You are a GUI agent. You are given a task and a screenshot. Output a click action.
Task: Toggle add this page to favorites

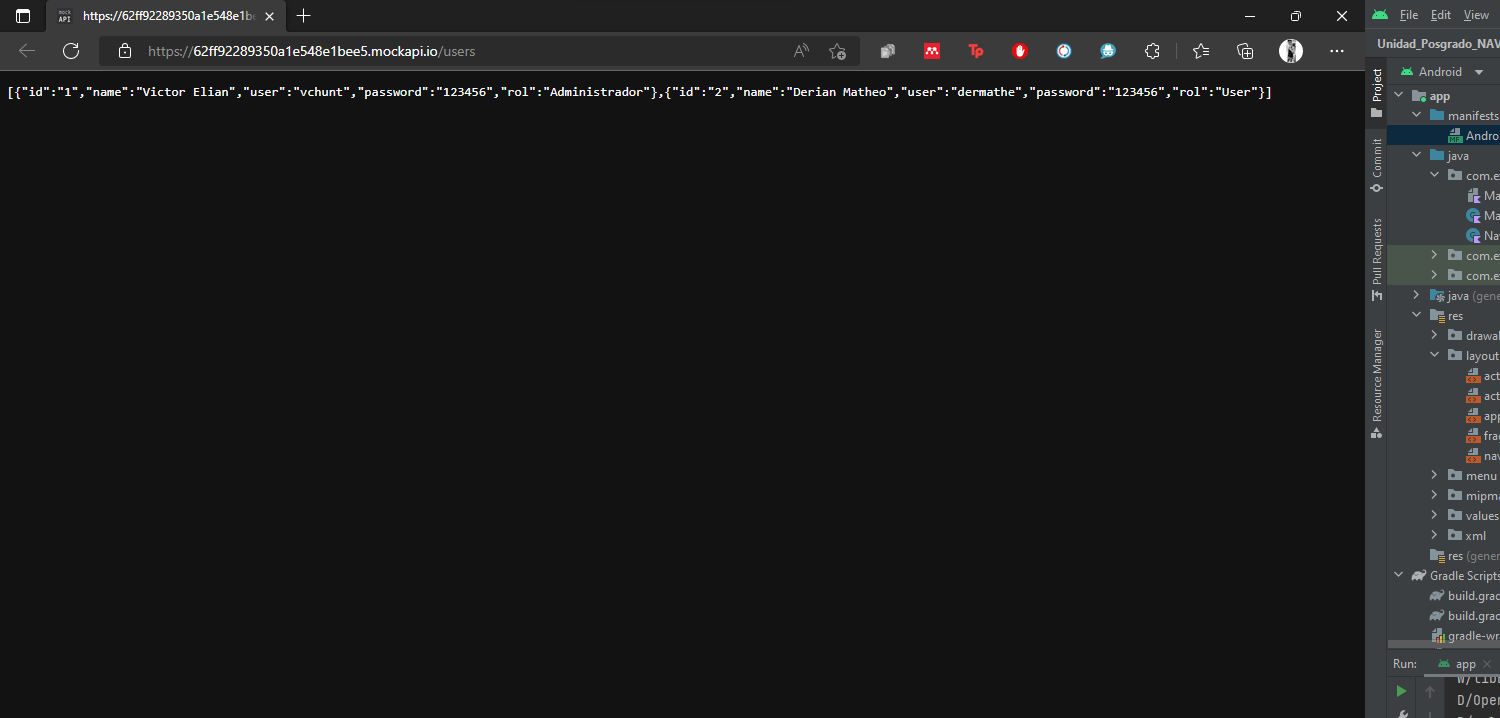tap(838, 50)
